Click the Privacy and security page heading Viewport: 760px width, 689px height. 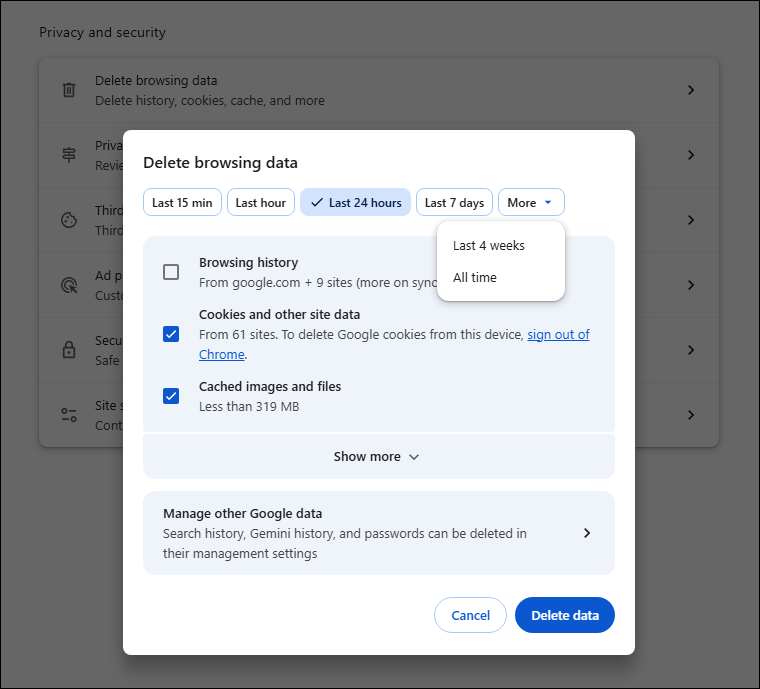click(102, 32)
